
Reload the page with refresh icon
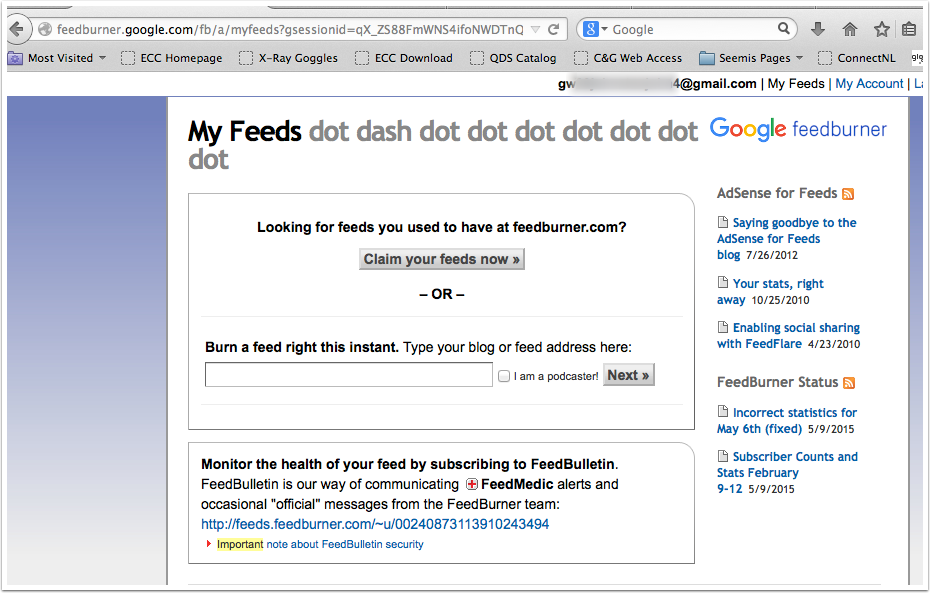click(x=553, y=29)
